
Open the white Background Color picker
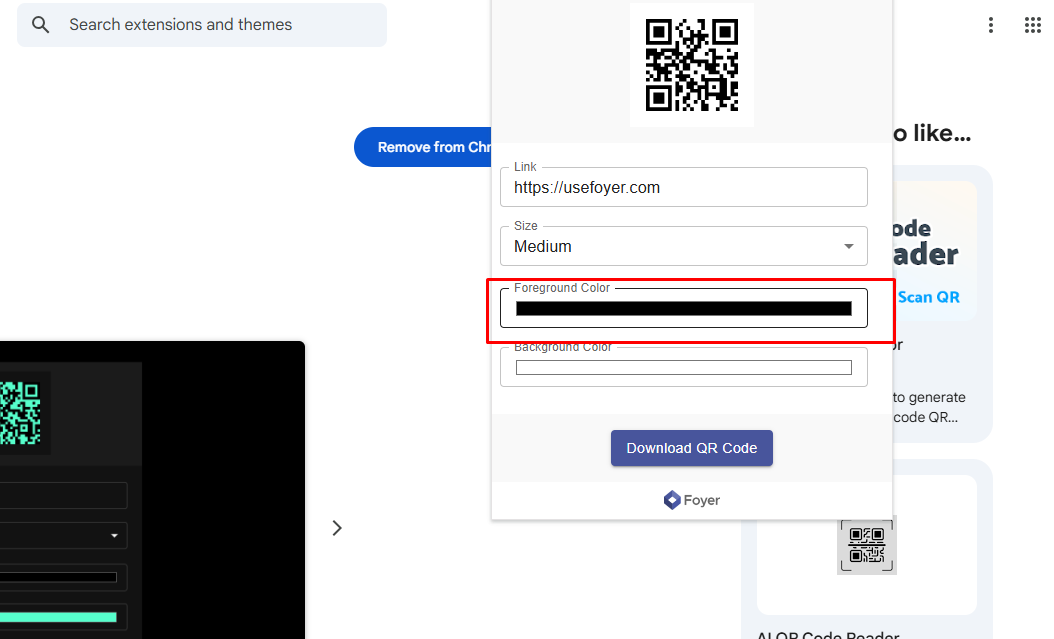pos(684,368)
